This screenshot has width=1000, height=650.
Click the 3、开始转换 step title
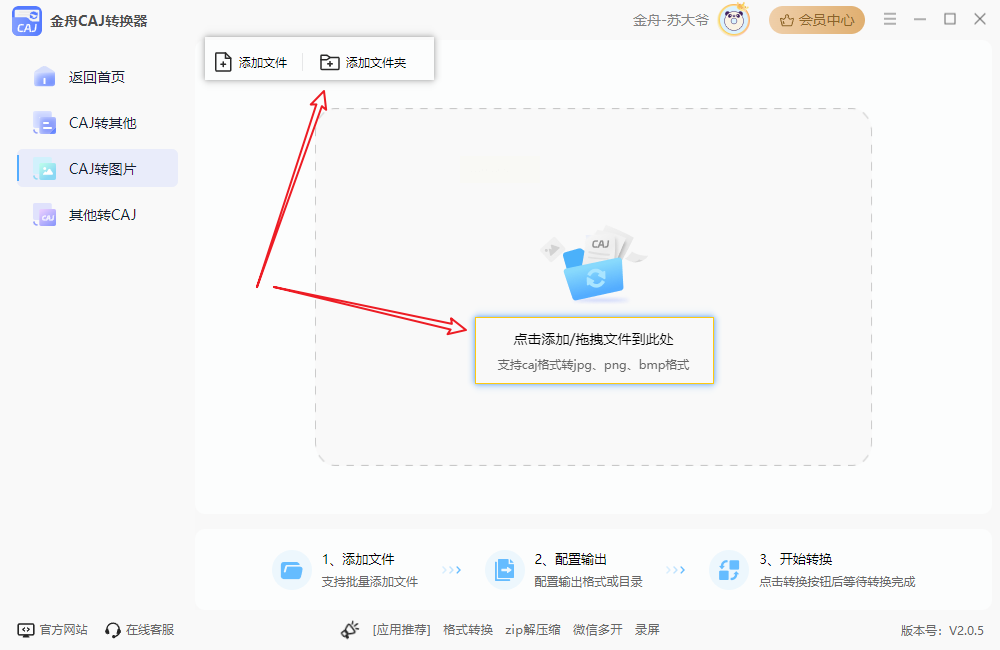(x=796, y=559)
